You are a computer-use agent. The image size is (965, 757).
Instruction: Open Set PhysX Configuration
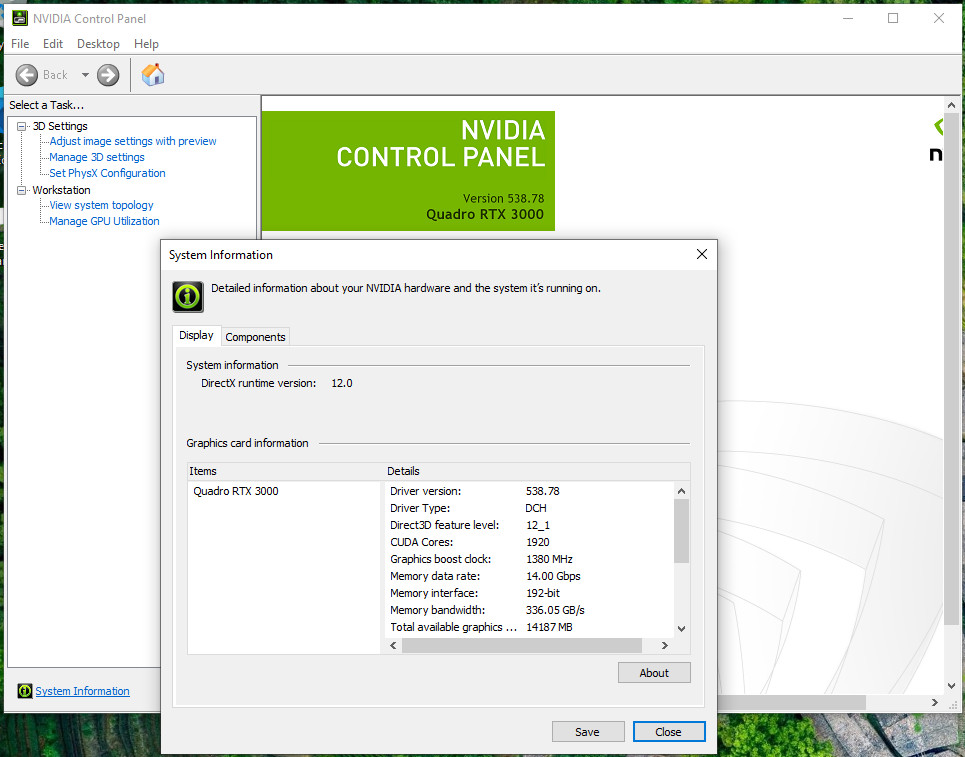tap(107, 173)
